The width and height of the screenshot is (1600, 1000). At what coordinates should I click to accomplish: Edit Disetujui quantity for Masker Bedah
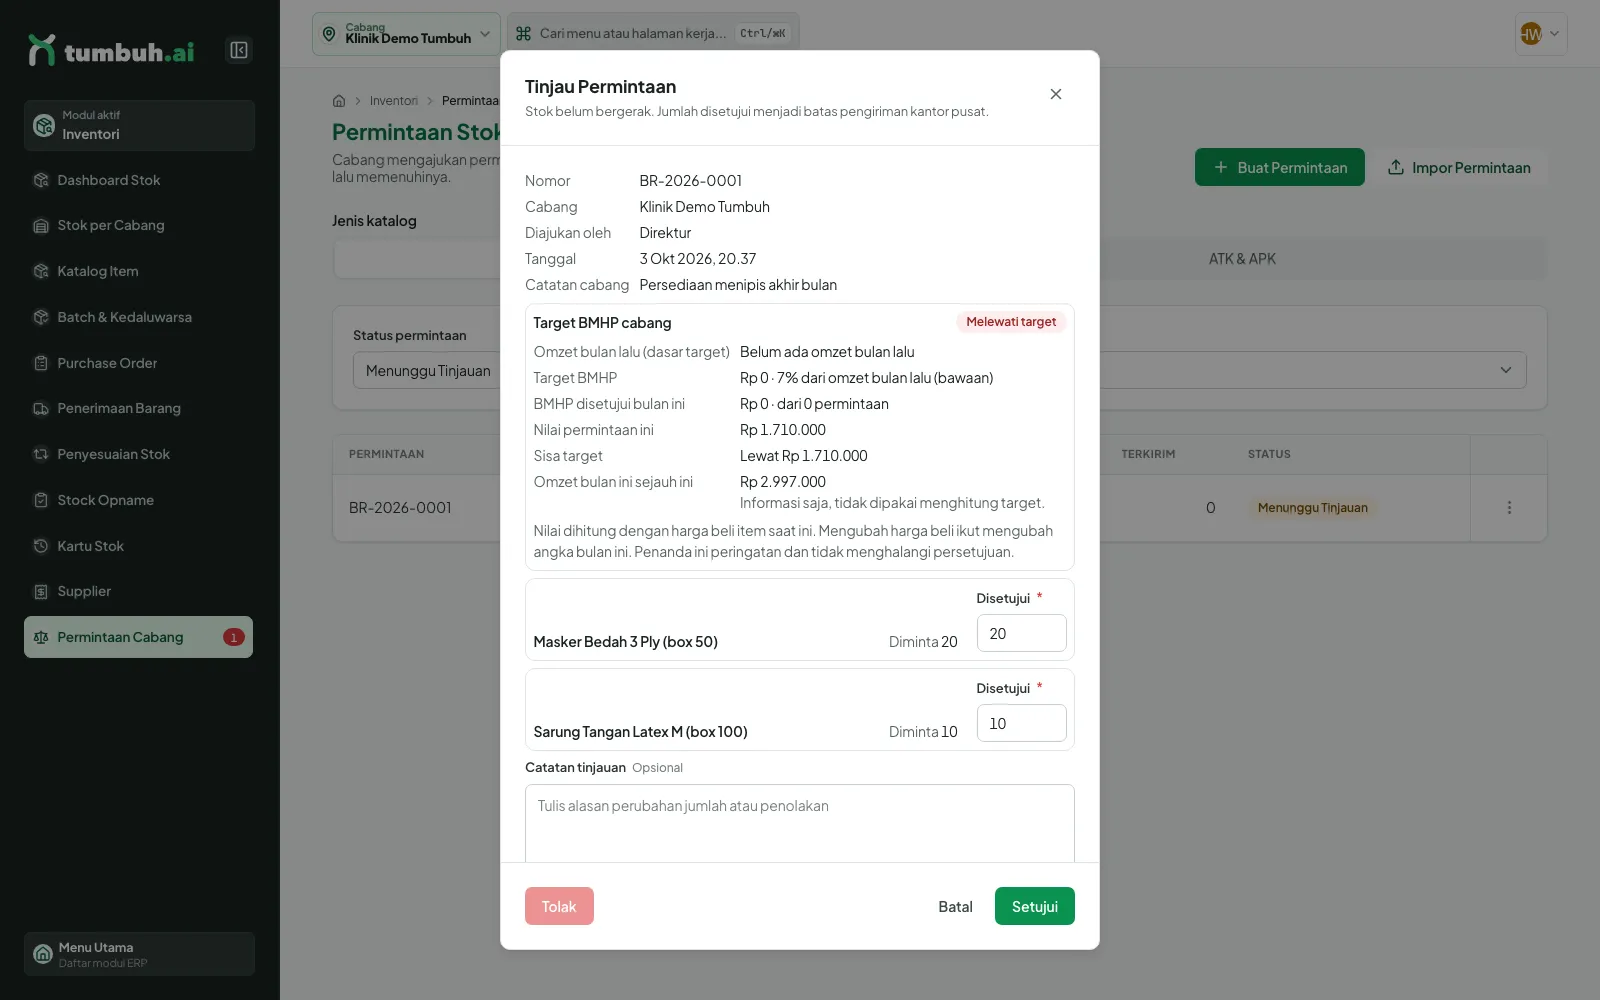[1021, 634]
